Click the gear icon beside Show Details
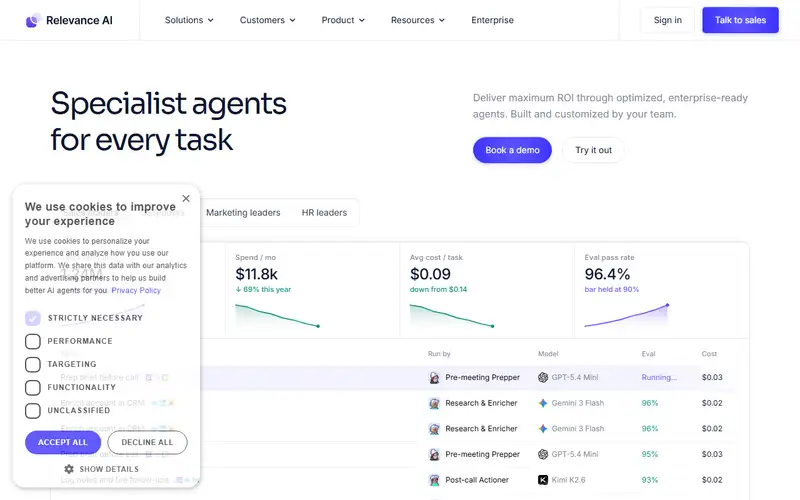 coord(69,469)
